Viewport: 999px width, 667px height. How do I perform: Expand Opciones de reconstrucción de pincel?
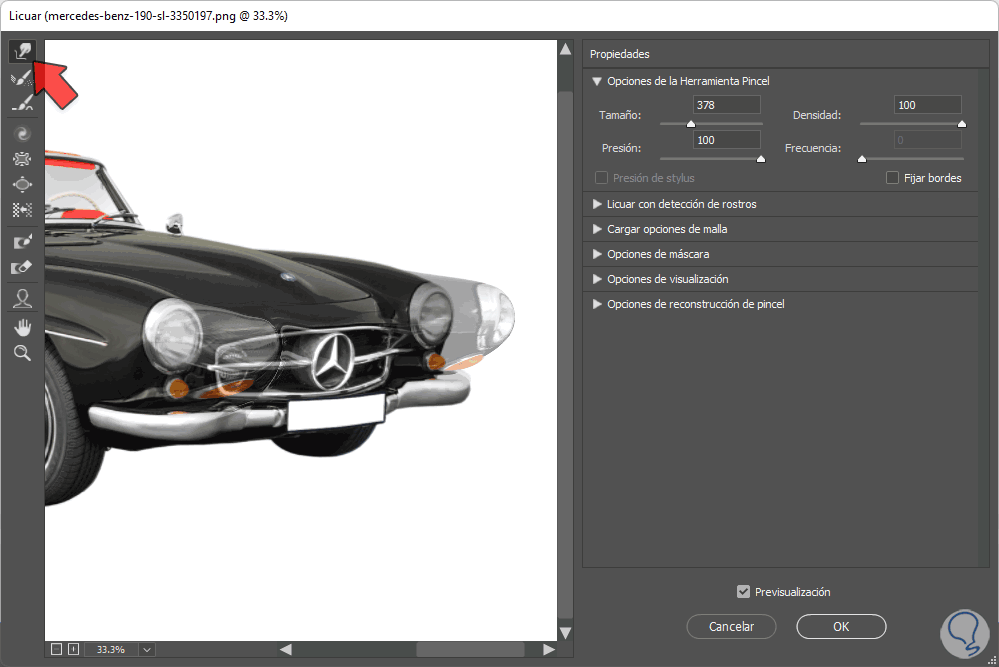coord(597,304)
